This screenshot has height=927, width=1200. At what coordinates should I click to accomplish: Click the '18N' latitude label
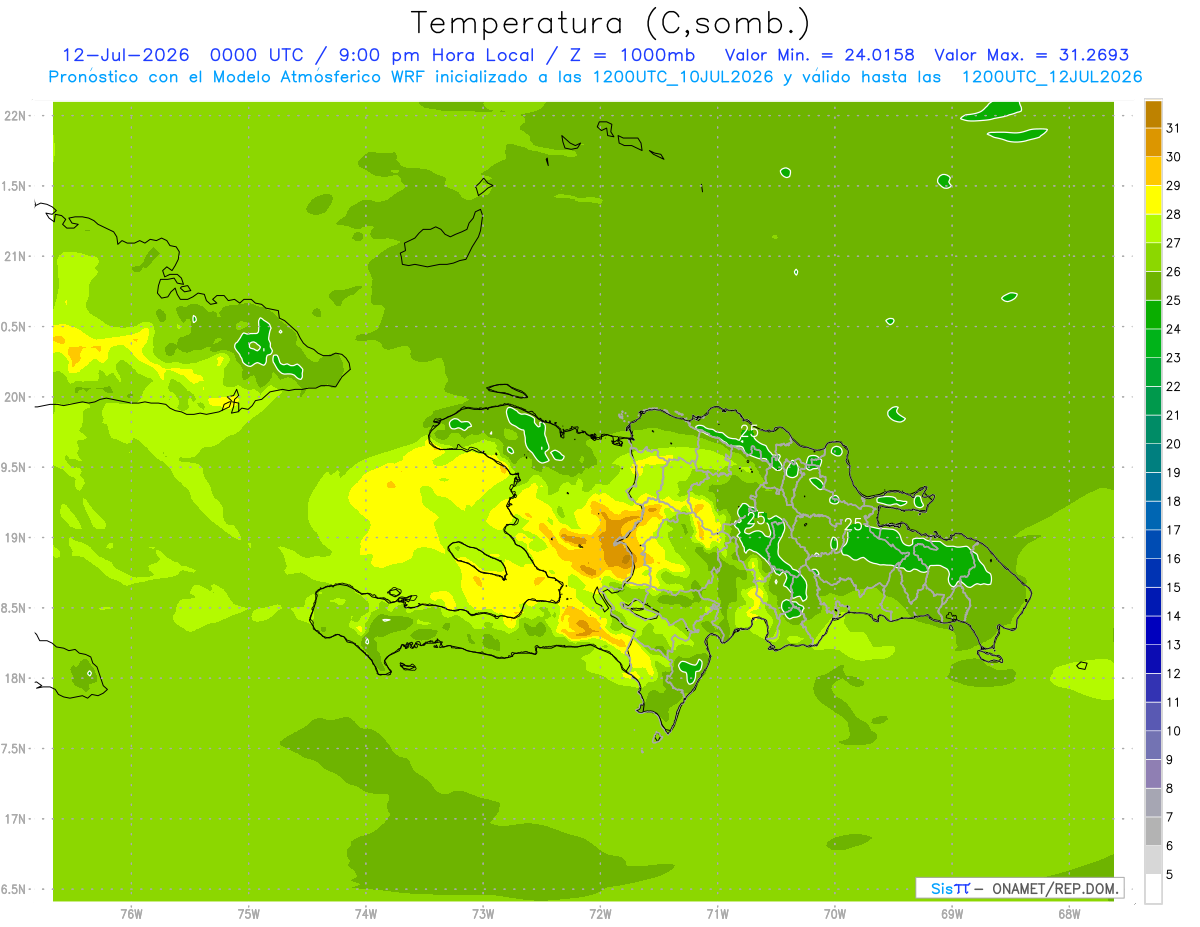click(15, 679)
